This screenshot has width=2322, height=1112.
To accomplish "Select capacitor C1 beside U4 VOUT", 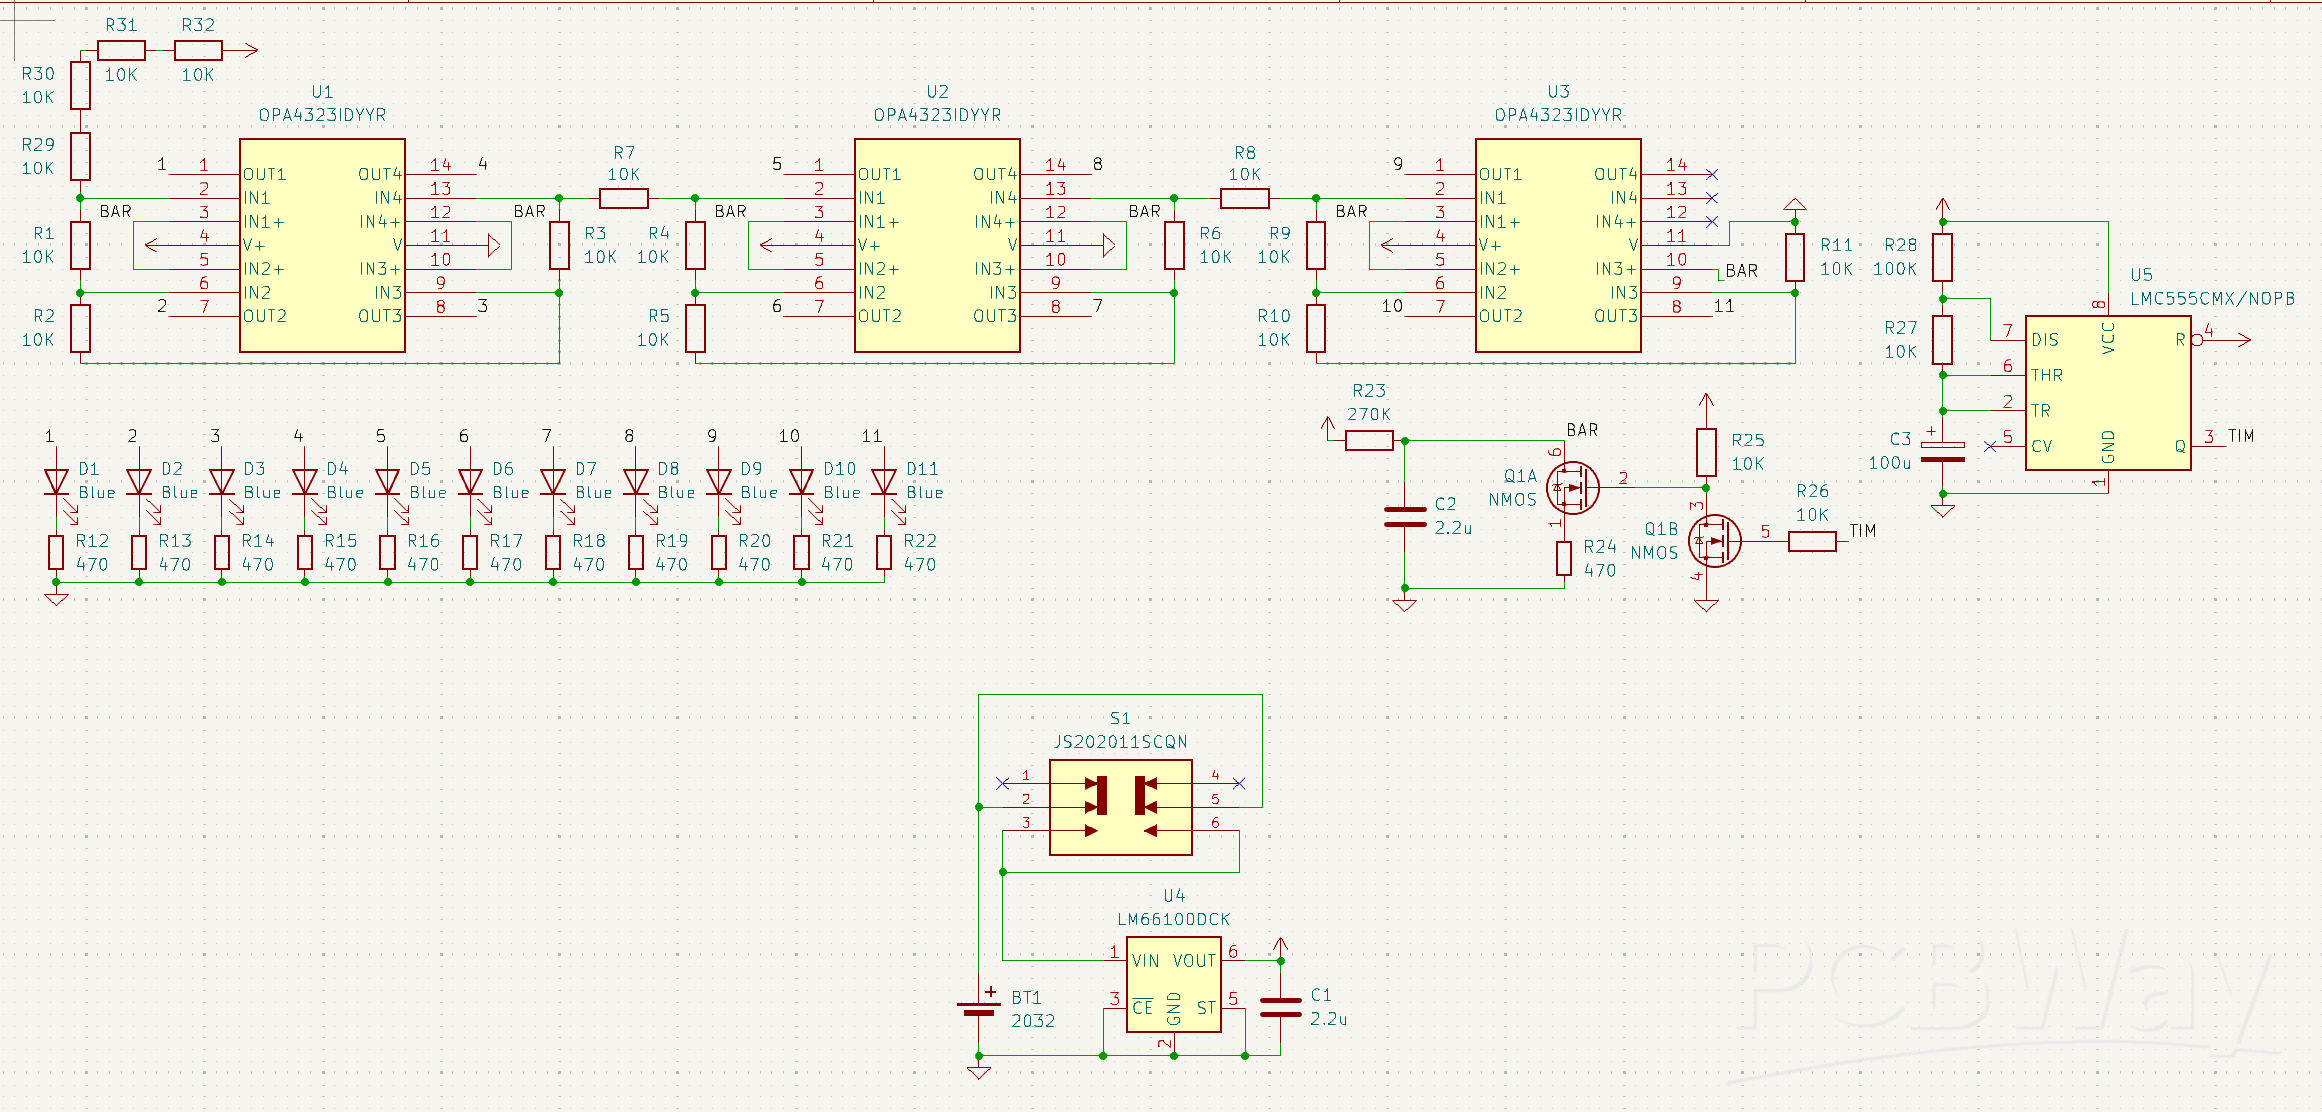I will (1280, 1007).
